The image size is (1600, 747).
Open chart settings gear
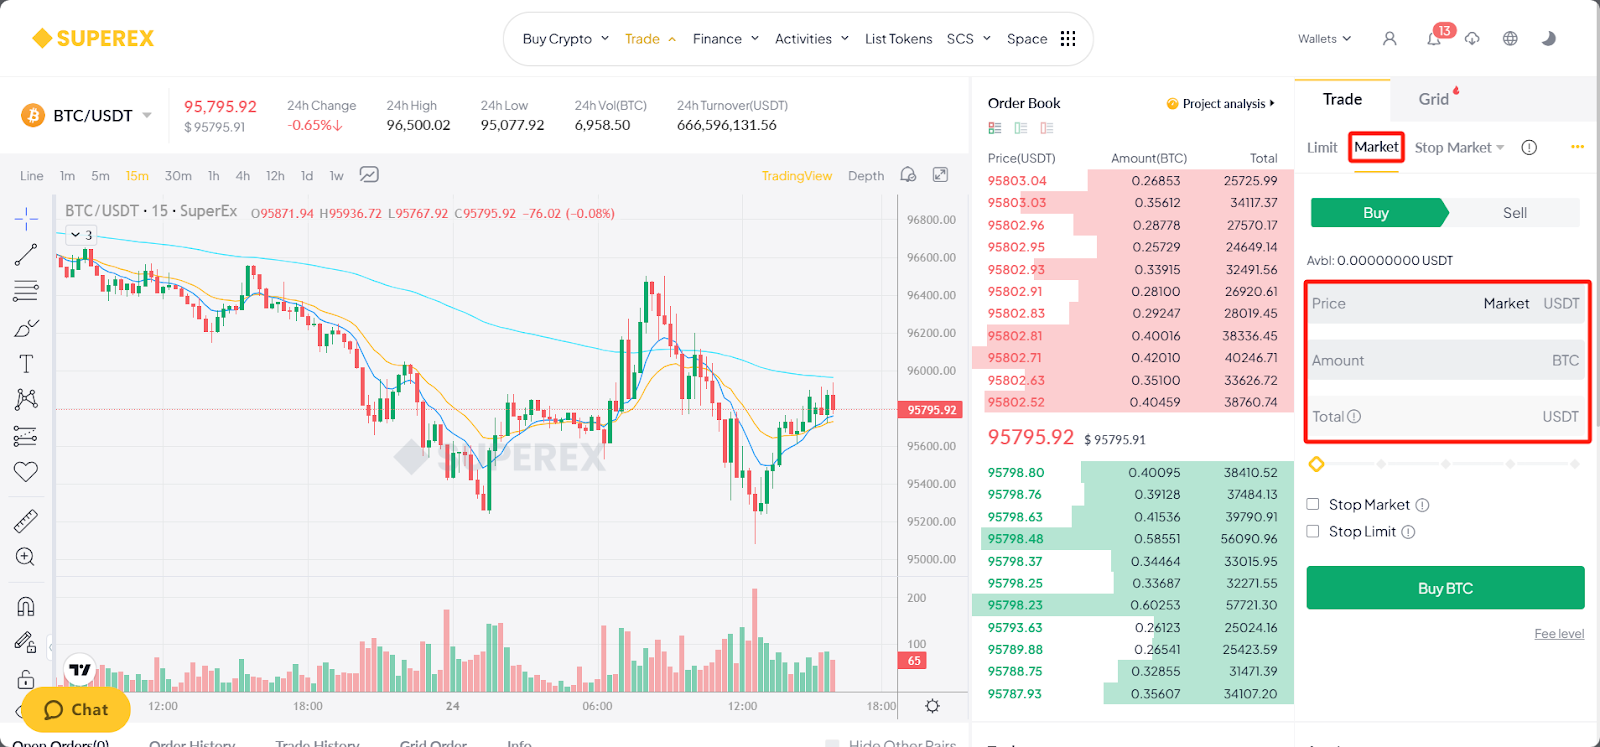coord(932,706)
